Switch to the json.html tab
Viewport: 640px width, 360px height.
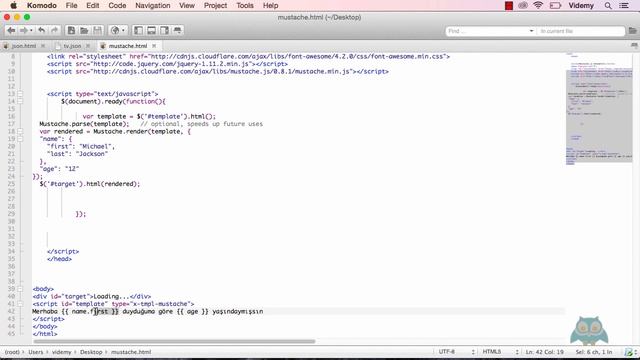pos(24,46)
